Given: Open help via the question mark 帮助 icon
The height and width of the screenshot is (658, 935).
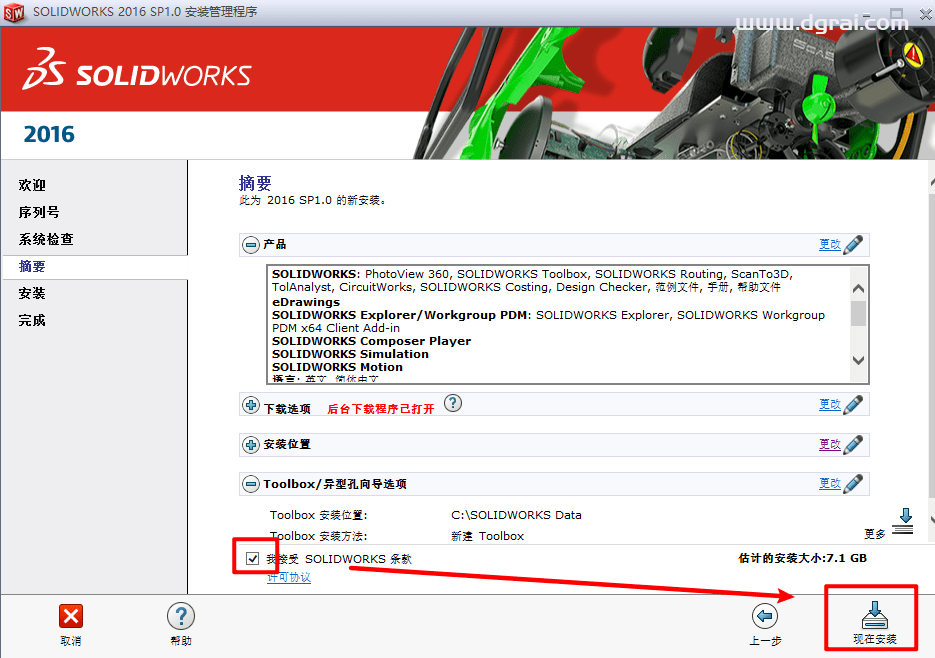Looking at the screenshot, I should [x=181, y=616].
